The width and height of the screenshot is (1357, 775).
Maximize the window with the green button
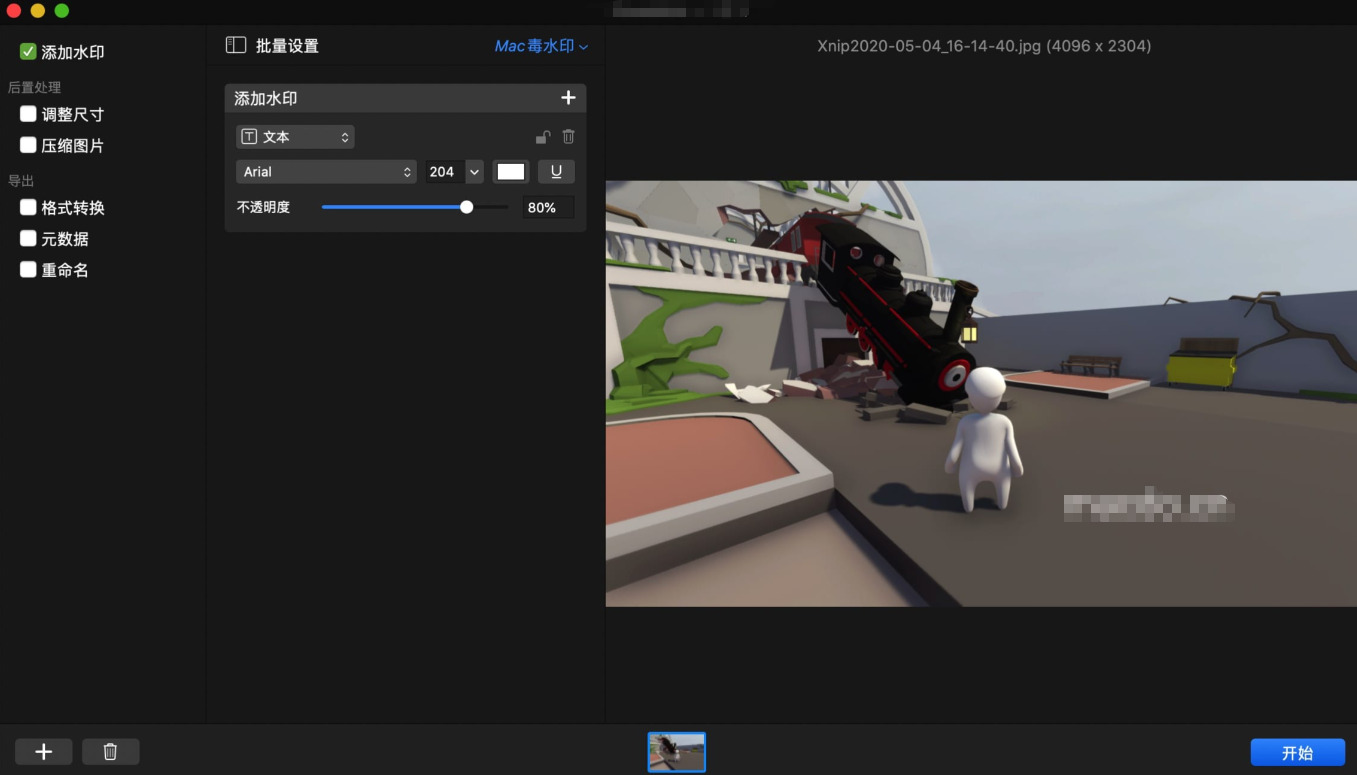click(62, 10)
